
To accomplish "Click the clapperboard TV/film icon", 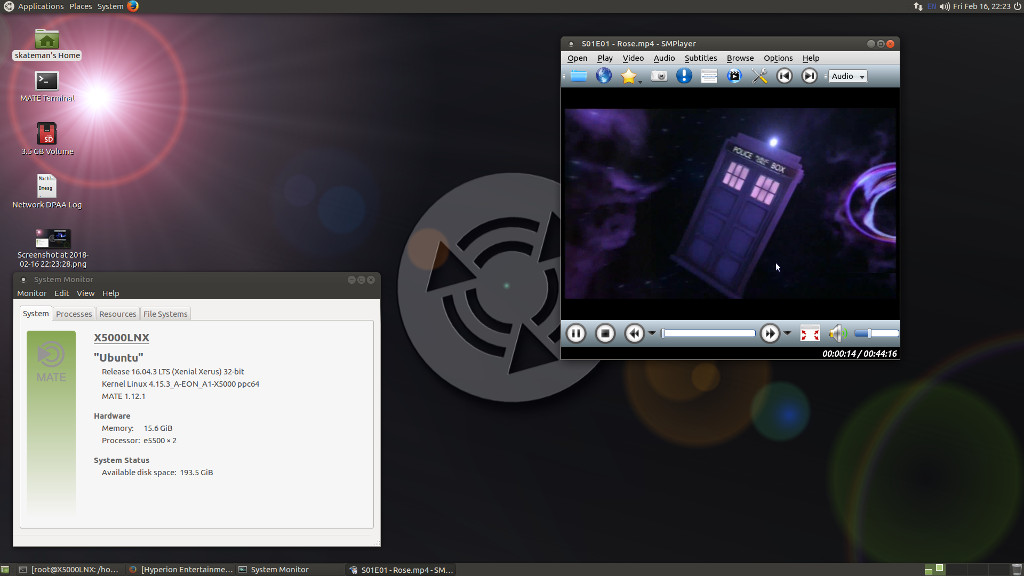I will (x=734, y=76).
